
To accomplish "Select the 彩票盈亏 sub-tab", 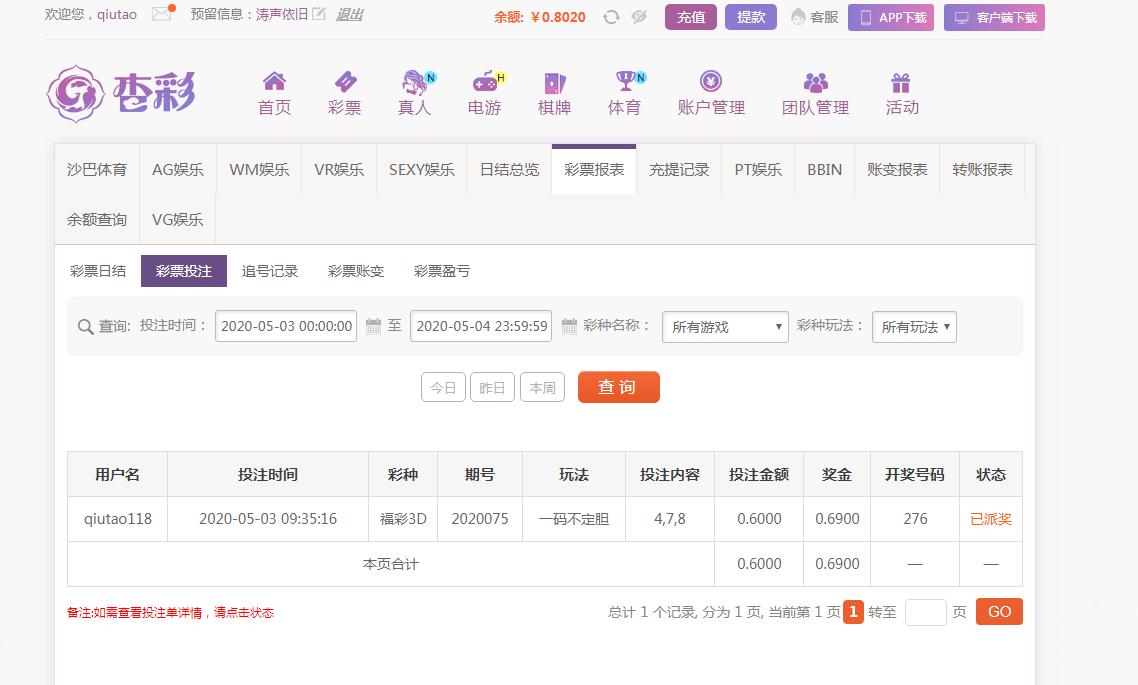I will [442, 271].
